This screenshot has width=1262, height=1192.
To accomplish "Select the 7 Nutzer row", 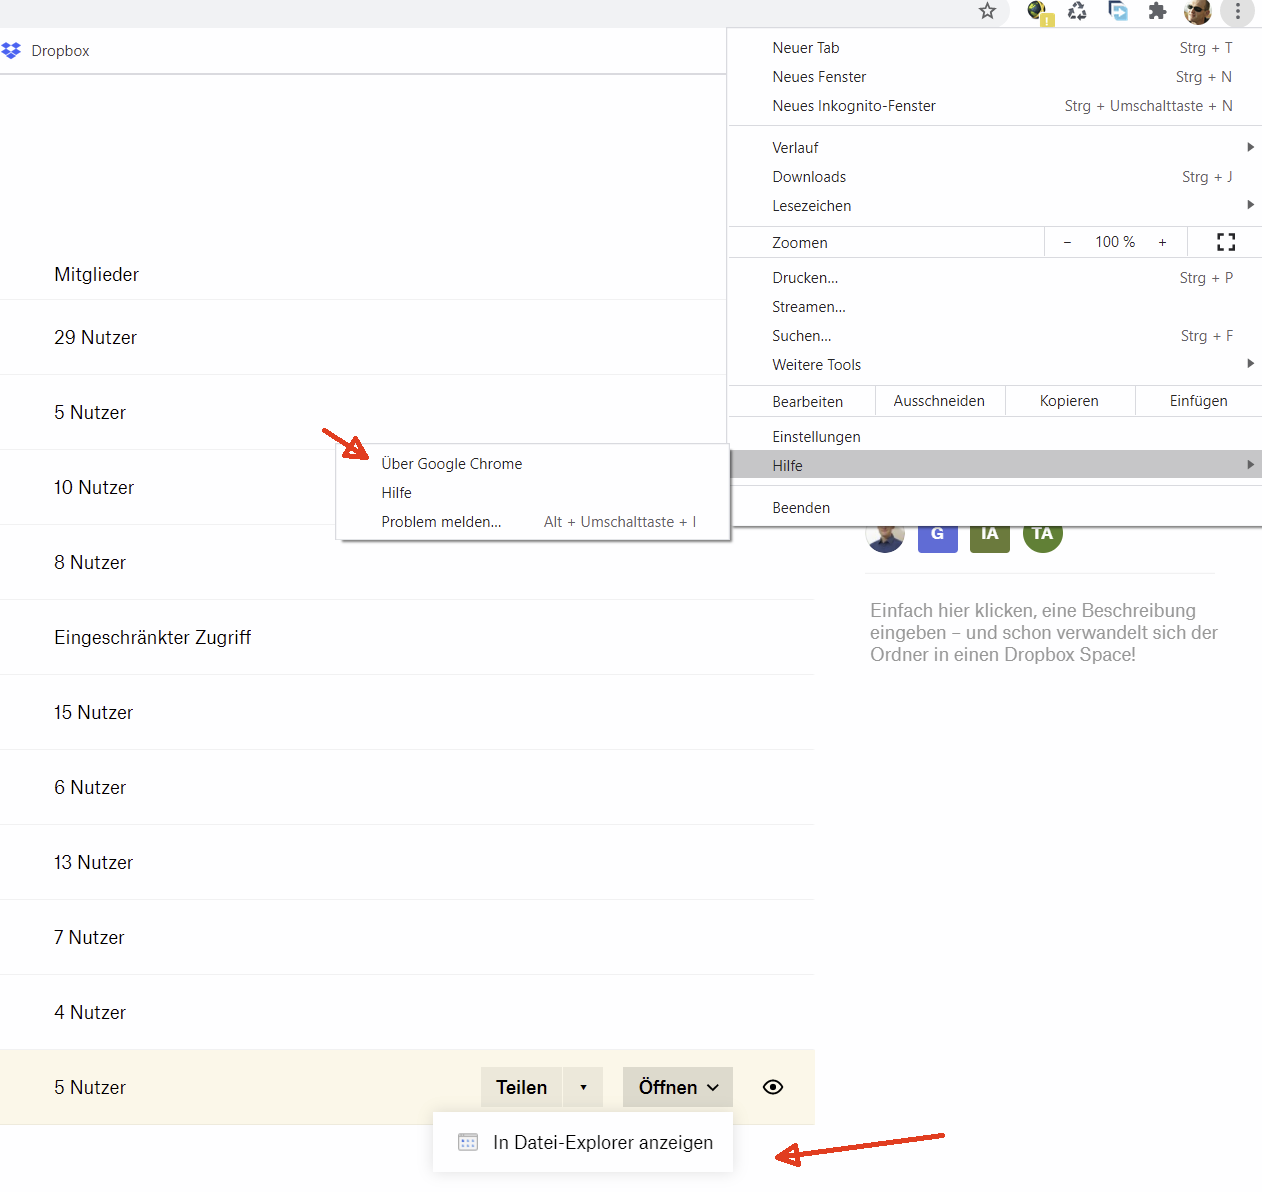I will tap(407, 938).
